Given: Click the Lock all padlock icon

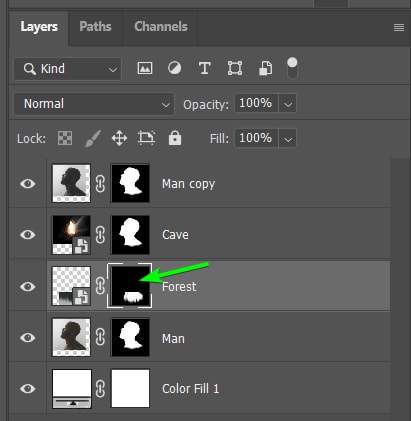Looking at the screenshot, I should pos(175,138).
